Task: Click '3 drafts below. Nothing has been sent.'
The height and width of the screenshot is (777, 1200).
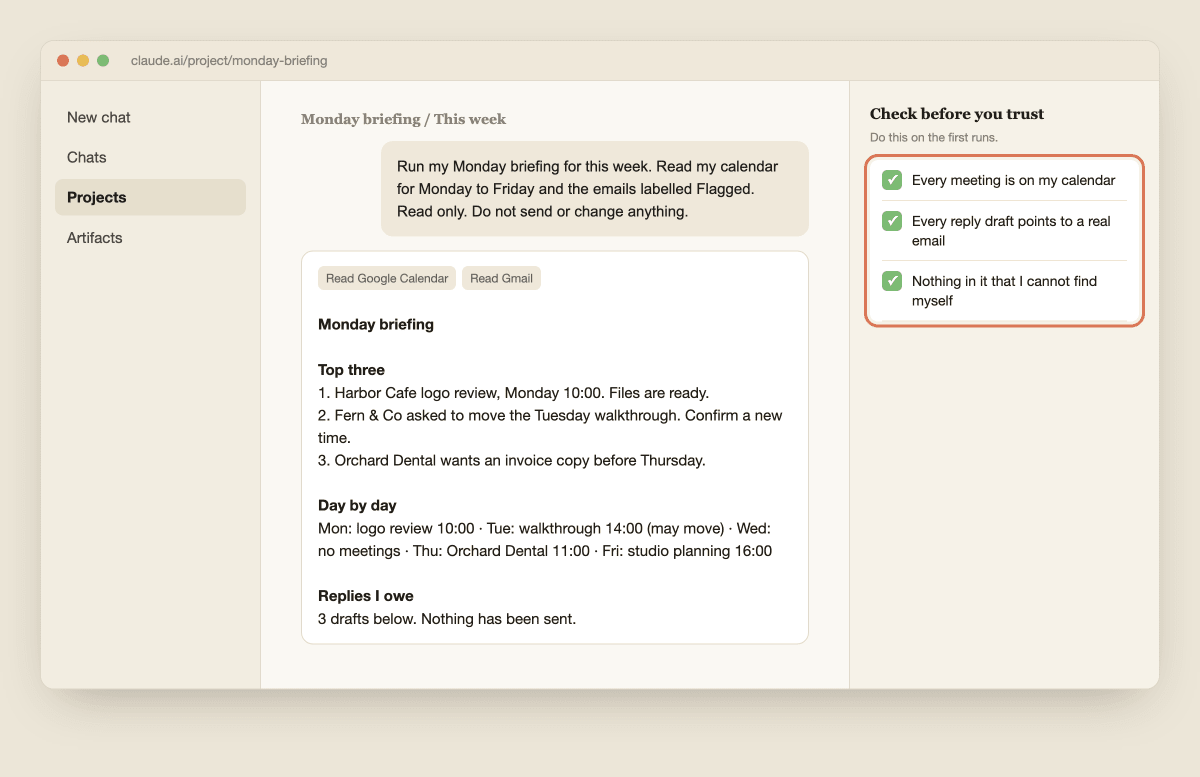Action: [x=447, y=619]
